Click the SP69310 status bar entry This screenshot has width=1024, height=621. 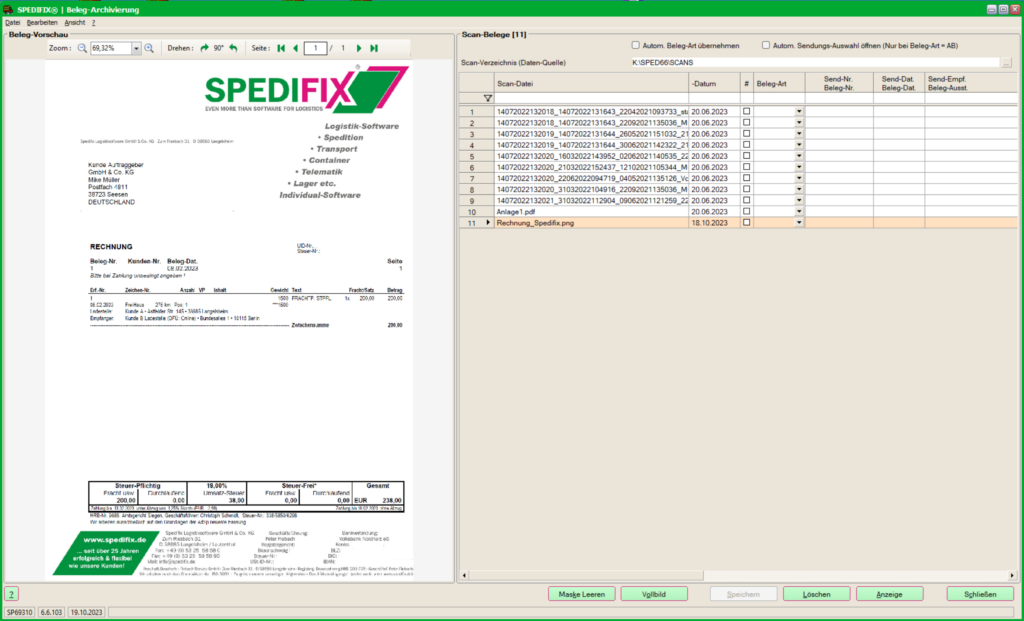click(x=20, y=613)
